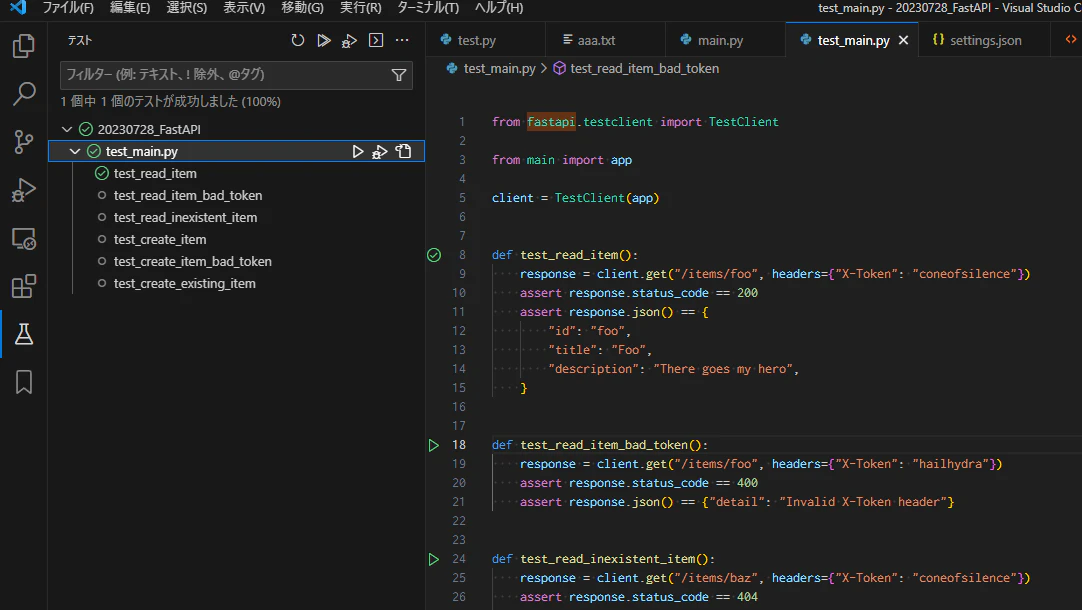Select test_create_item_bad_token in test list
Viewport: 1082px width, 610px height.
coord(192,262)
